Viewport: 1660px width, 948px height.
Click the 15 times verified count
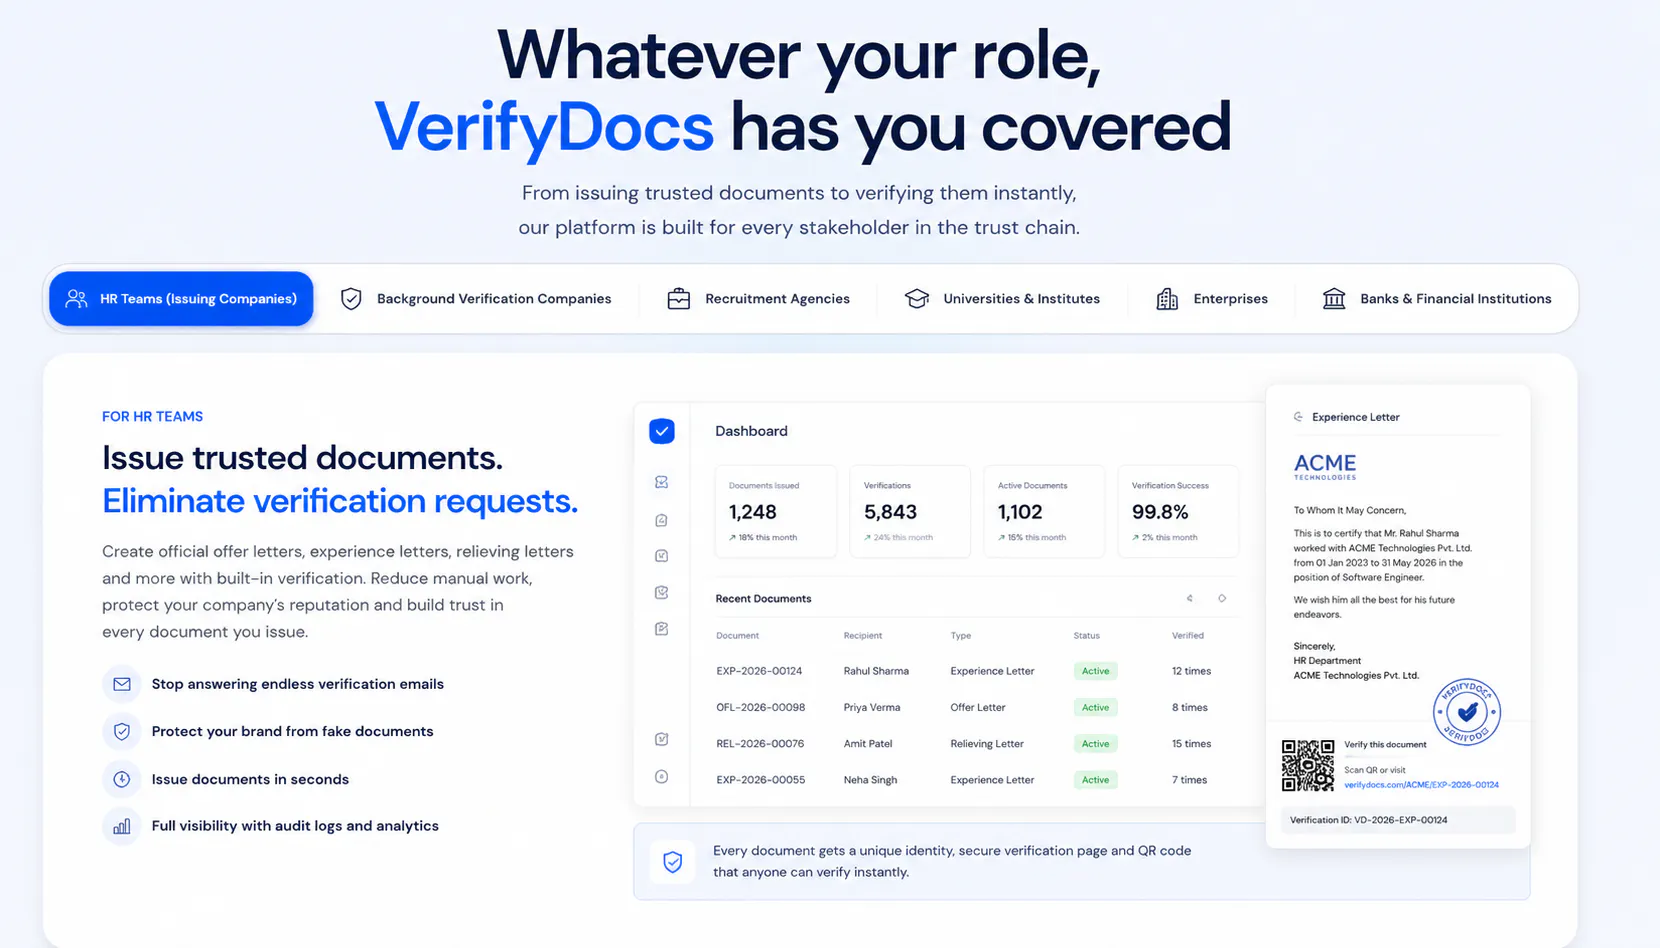[1191, 744]
